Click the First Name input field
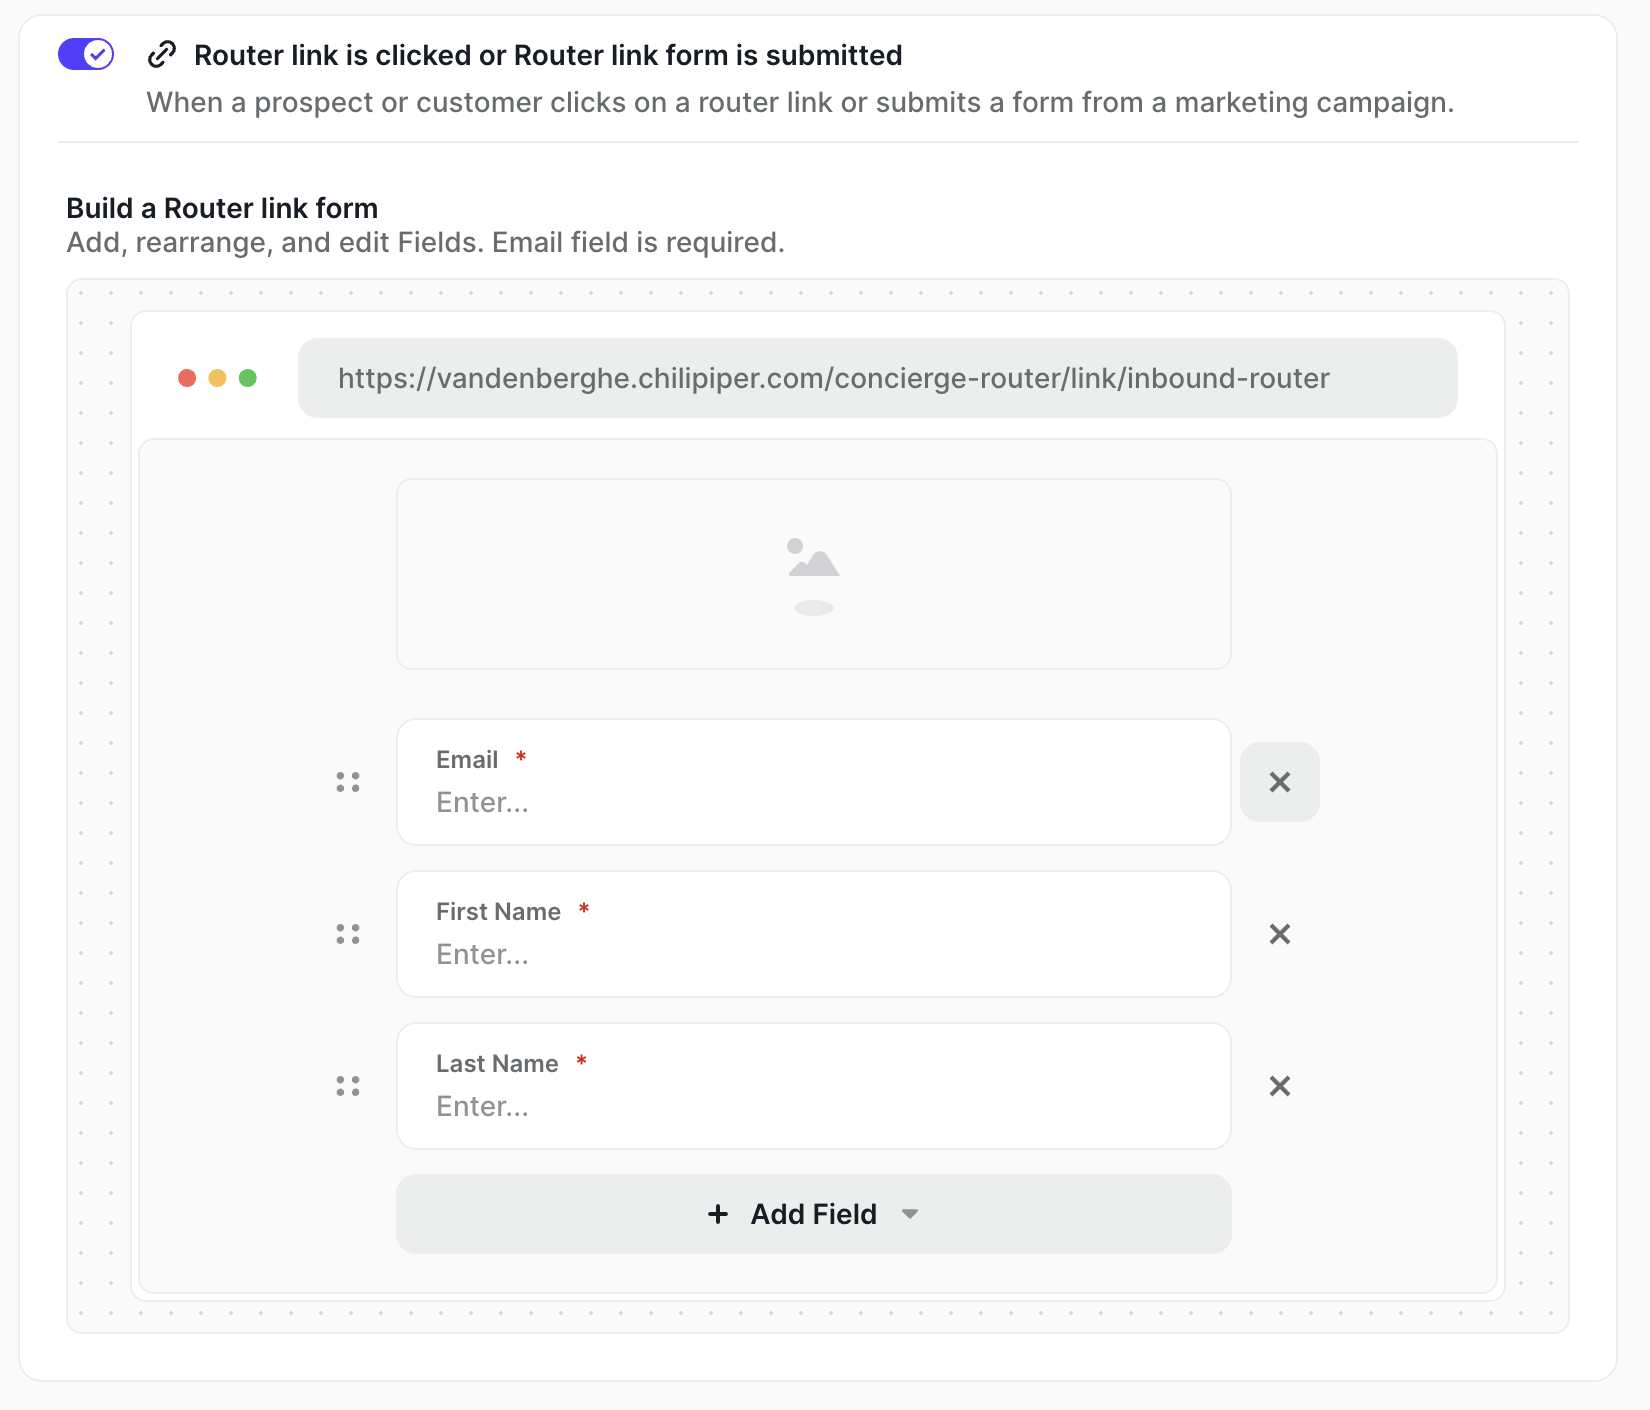 [x=813, y=954]
